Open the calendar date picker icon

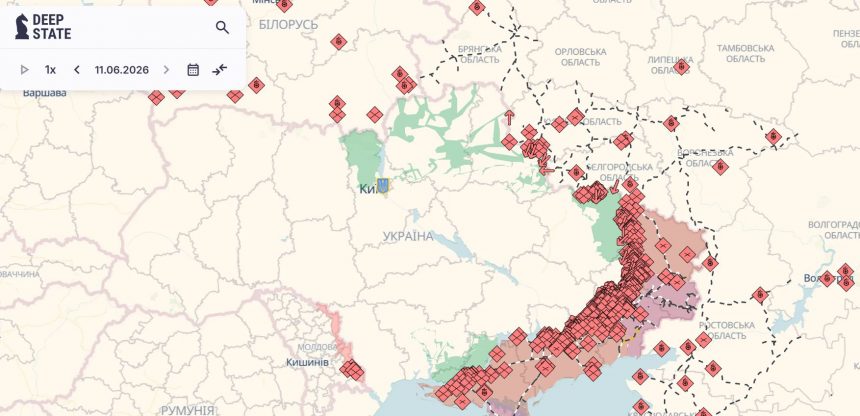click(x=193, y=70)
